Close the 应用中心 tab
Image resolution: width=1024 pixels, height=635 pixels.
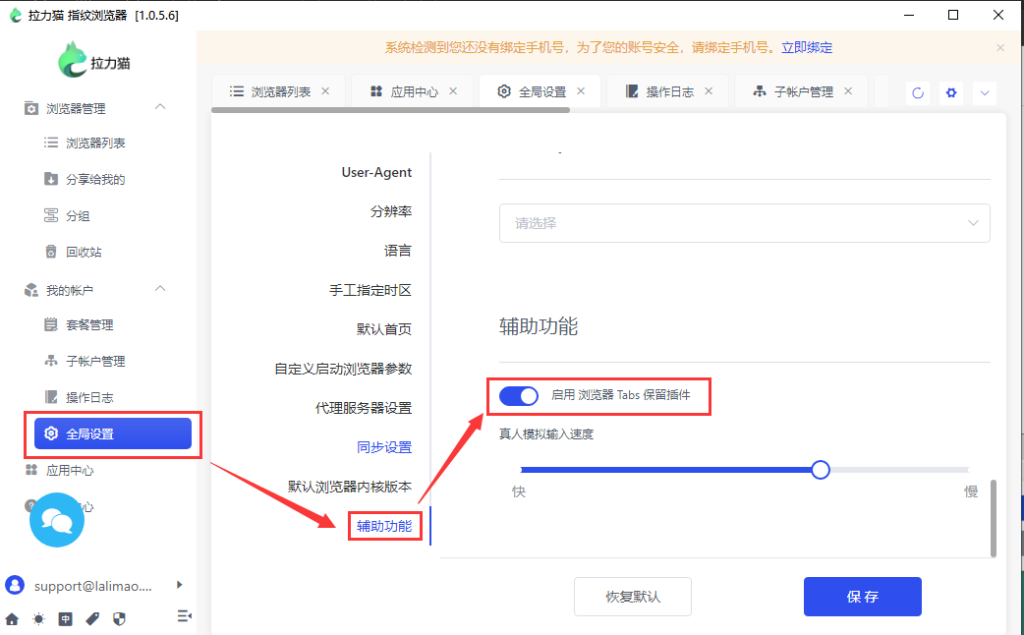pos(453,91)
